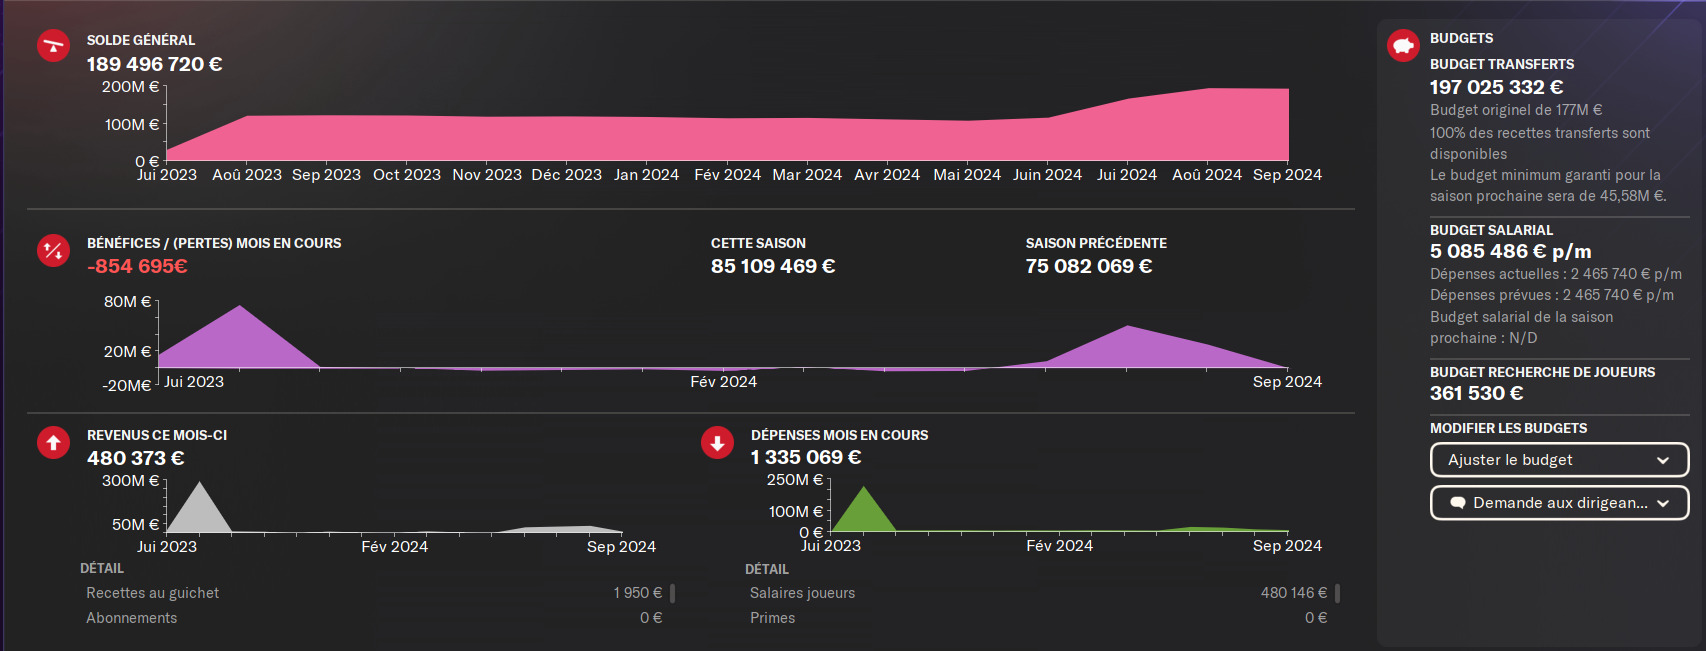1706x651 pixels.
Task: Open the Ajuster le budget dropdown
Action: point(1558,460)
